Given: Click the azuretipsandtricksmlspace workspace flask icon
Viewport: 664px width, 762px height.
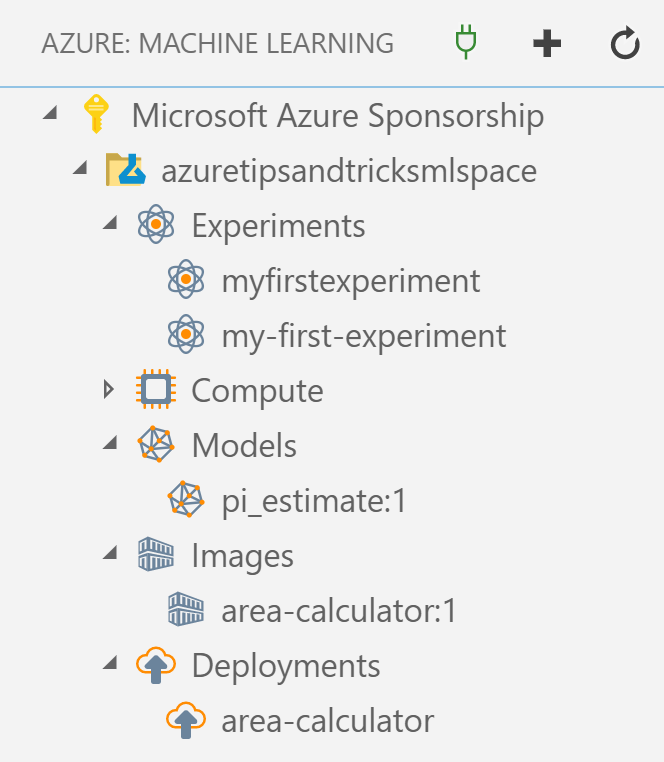Looking at the screenshot, I should [126, 170].
